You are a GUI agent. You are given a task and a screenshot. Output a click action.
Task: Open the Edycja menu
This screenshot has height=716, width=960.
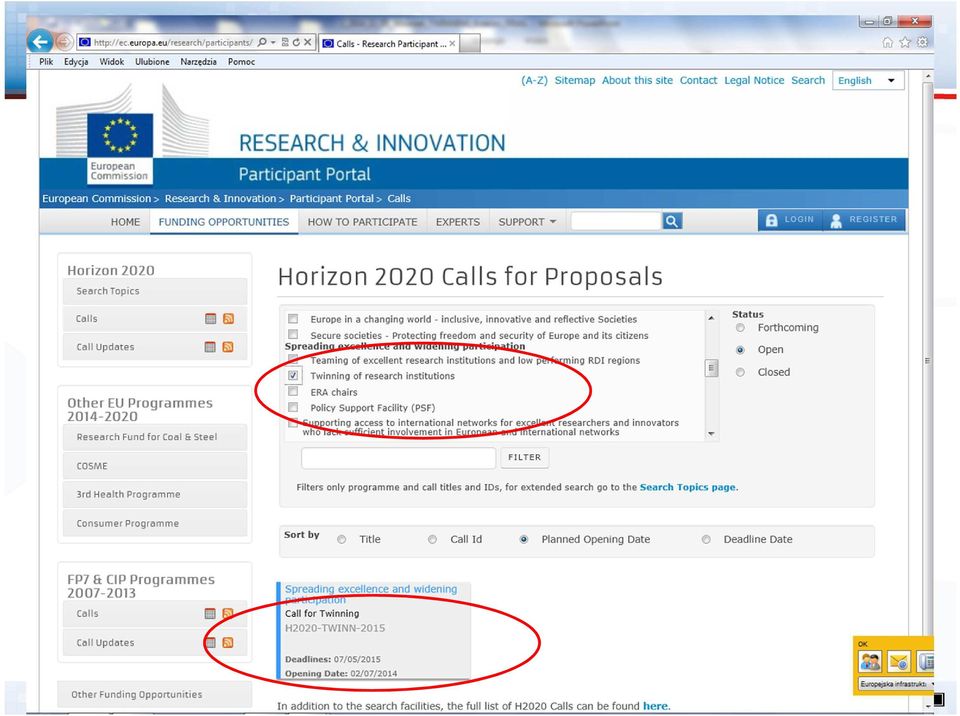pos(76,61)
